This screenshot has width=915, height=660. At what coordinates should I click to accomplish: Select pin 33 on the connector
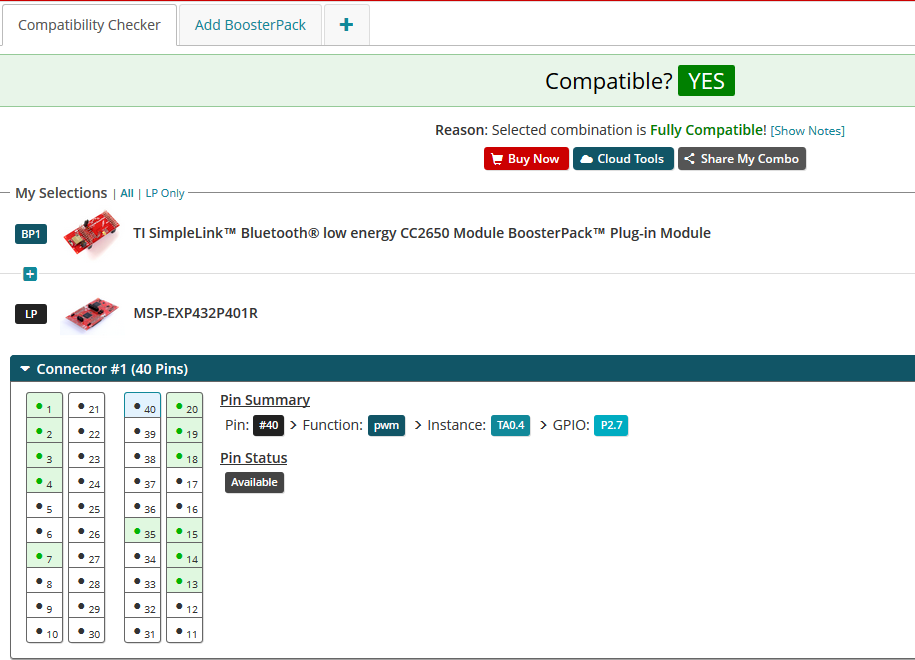point(142,581)
